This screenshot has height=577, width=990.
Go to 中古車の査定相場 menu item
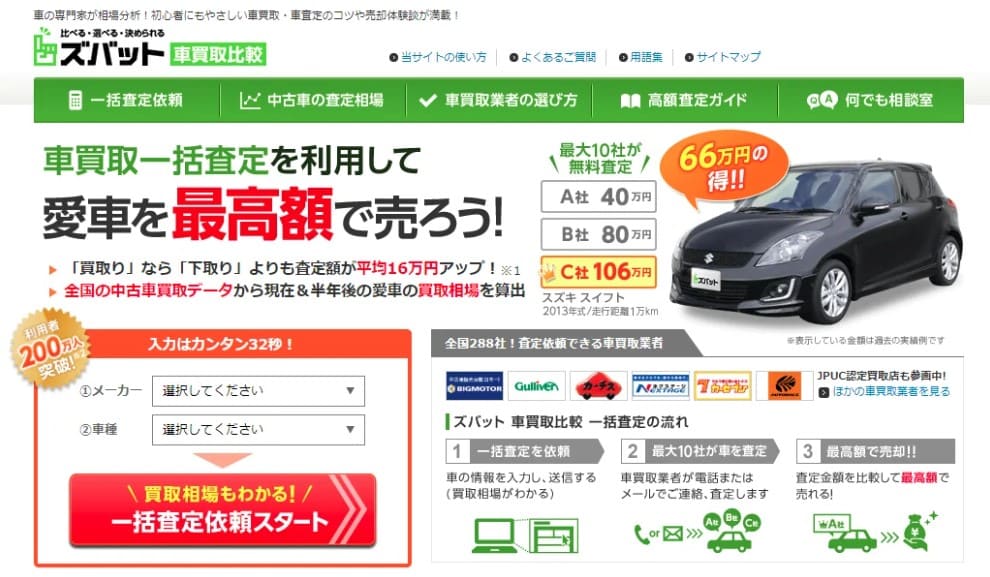(313, 100)
